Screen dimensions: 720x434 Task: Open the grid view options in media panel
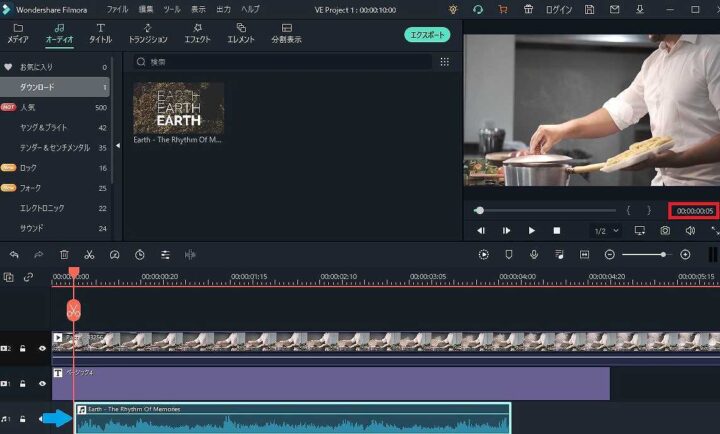tap(445, 62)
